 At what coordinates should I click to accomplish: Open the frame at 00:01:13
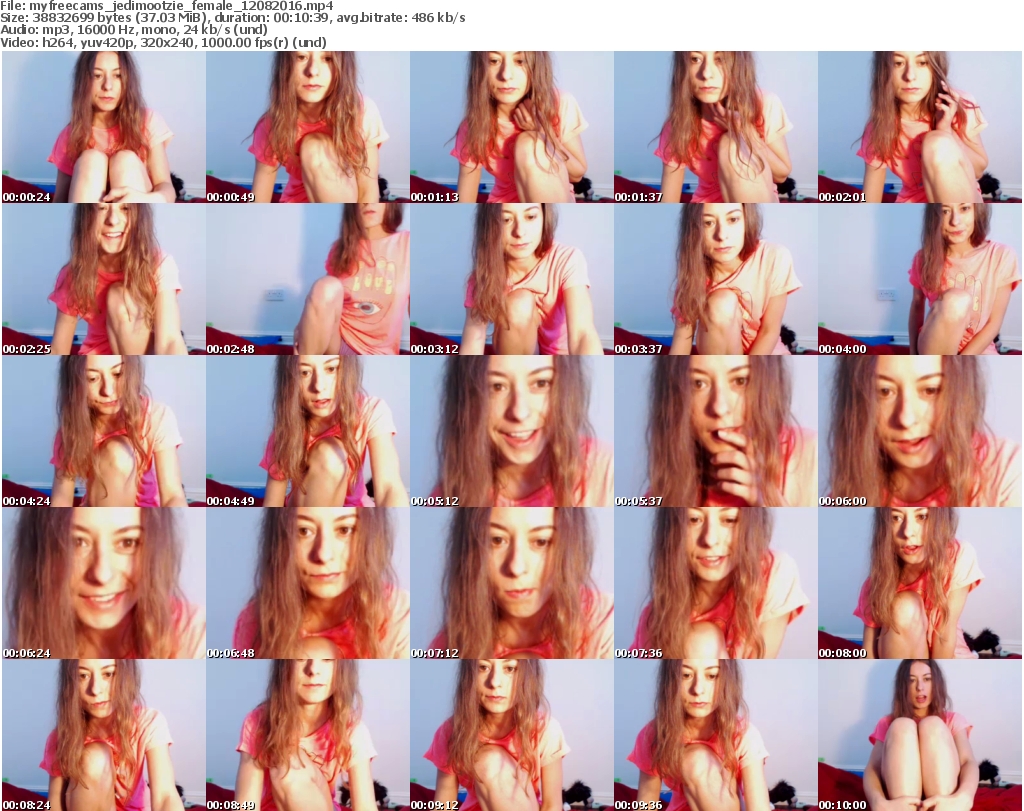[511, 127]
